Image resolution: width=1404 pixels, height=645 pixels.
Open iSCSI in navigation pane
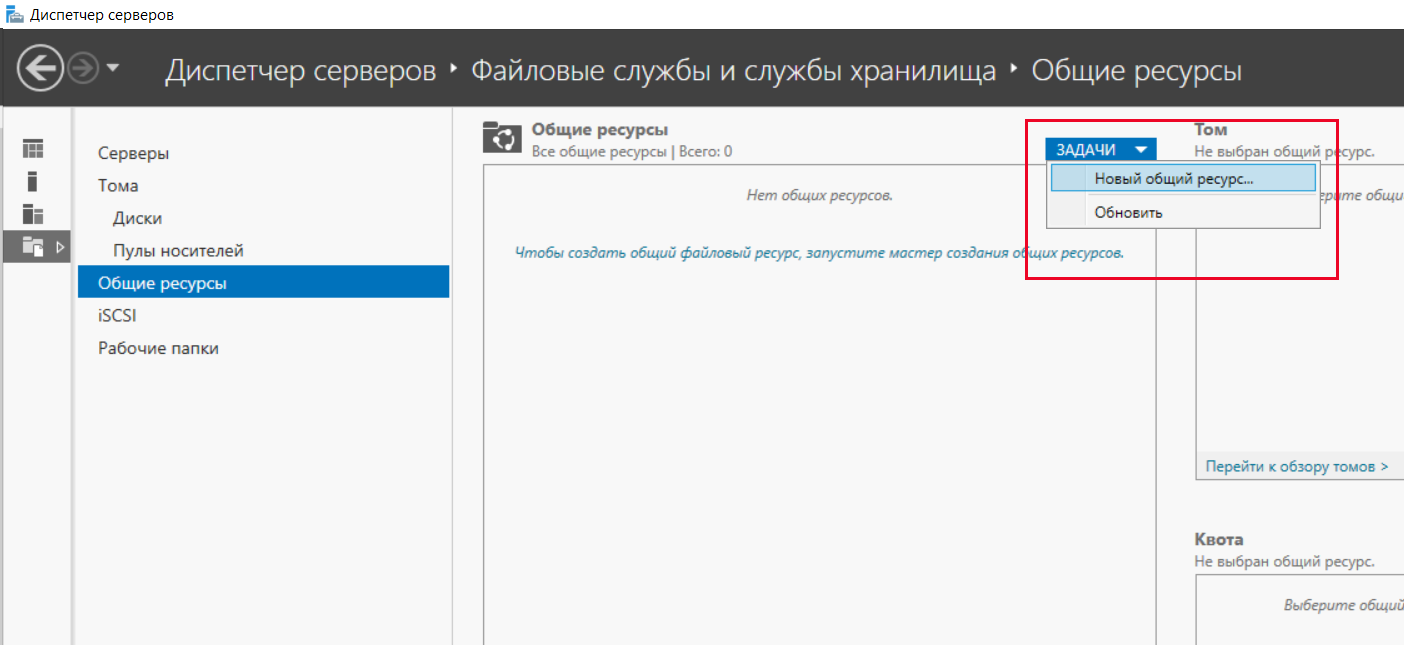pos(117,315)
